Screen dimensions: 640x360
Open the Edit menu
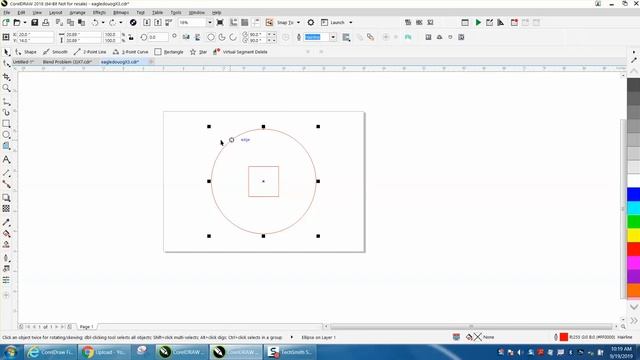21,13
